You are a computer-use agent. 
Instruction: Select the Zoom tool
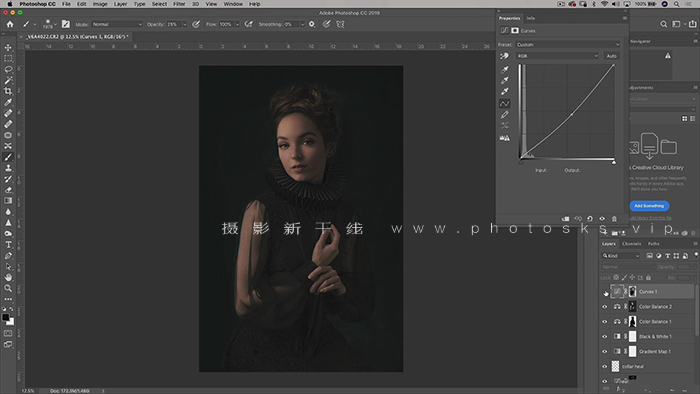(x=8, y=288)
